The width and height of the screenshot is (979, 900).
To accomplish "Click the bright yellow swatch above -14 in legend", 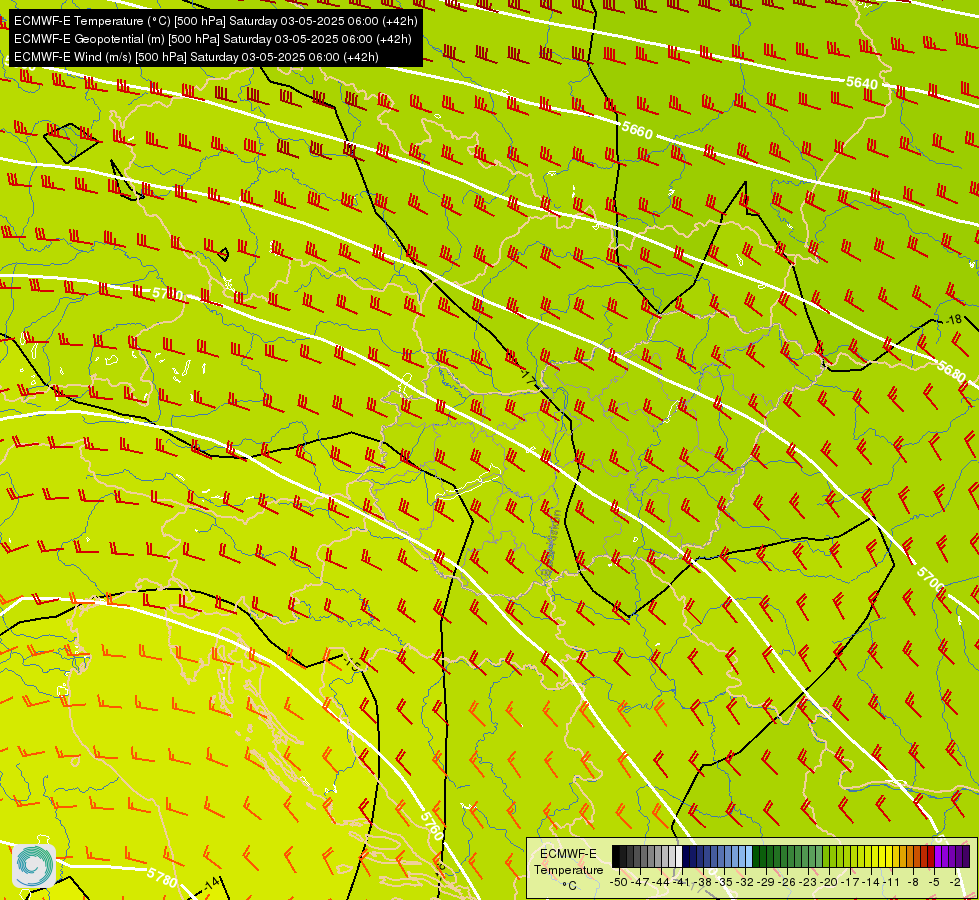I will tap(875, 856).
